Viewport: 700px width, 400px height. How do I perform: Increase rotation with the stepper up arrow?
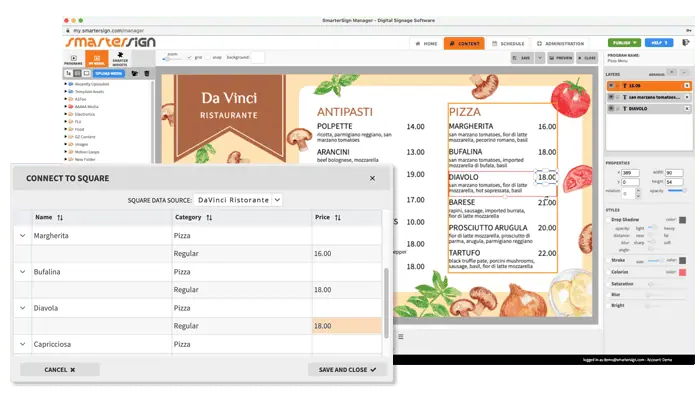(x=638, y=191)
